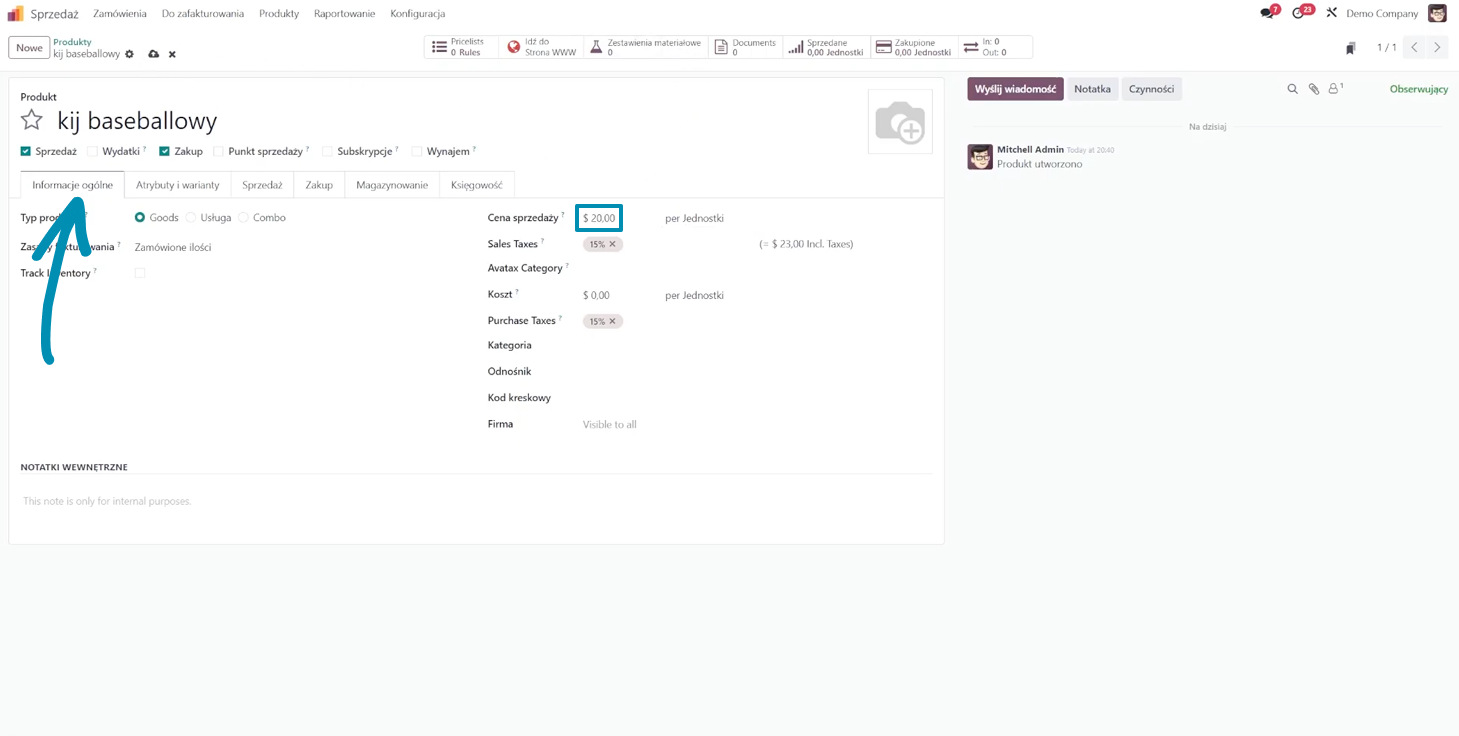This screenshot has width=1459, height=736.
Task: Save the record using cloud upload icon
Action: click(x=153, y=54)
